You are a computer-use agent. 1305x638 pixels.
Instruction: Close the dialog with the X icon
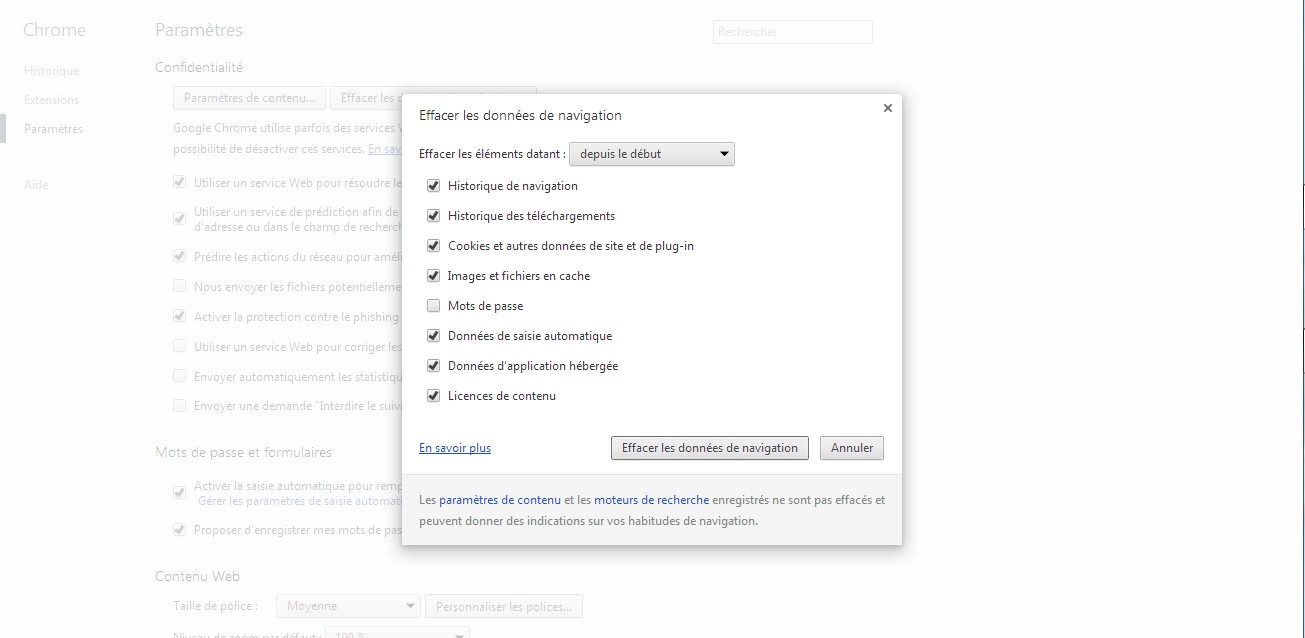click(887, 108)
